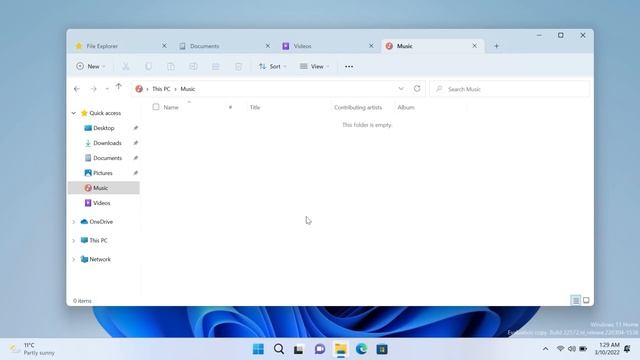Click the Rename icon in toolbar
The width and height of the screenshot is (640, 360).
pyautogui.click(x=193, y=67)
